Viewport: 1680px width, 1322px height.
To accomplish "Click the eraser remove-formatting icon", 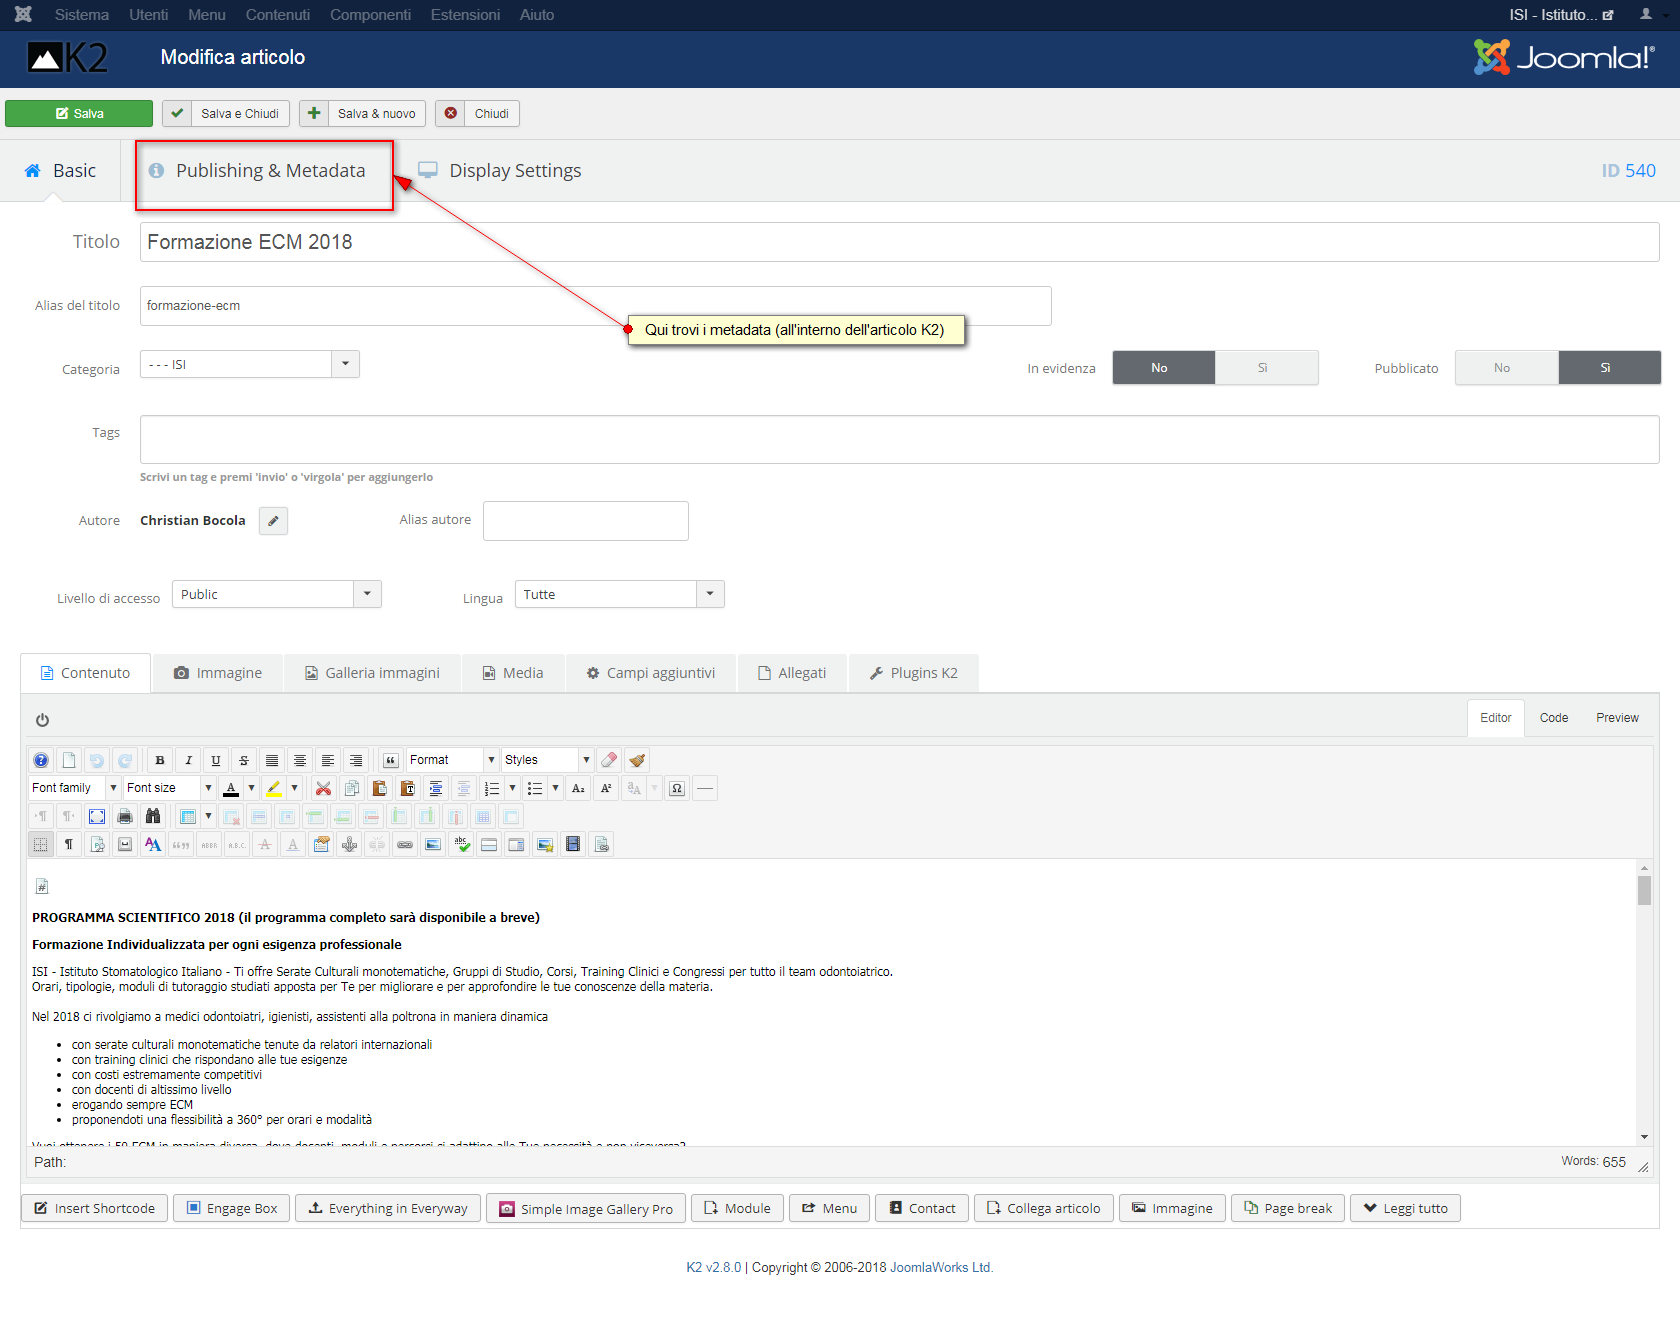I will coord(609,760).
